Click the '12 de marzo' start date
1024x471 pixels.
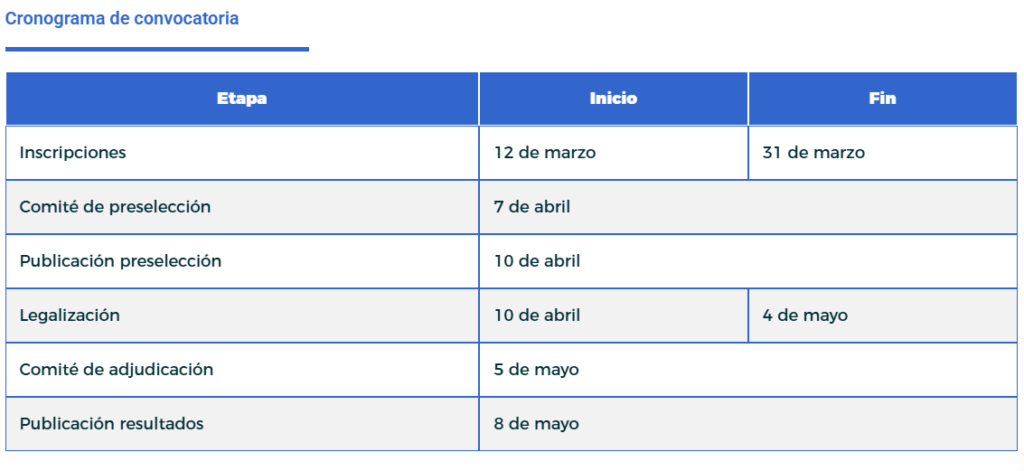pos(545,153)
